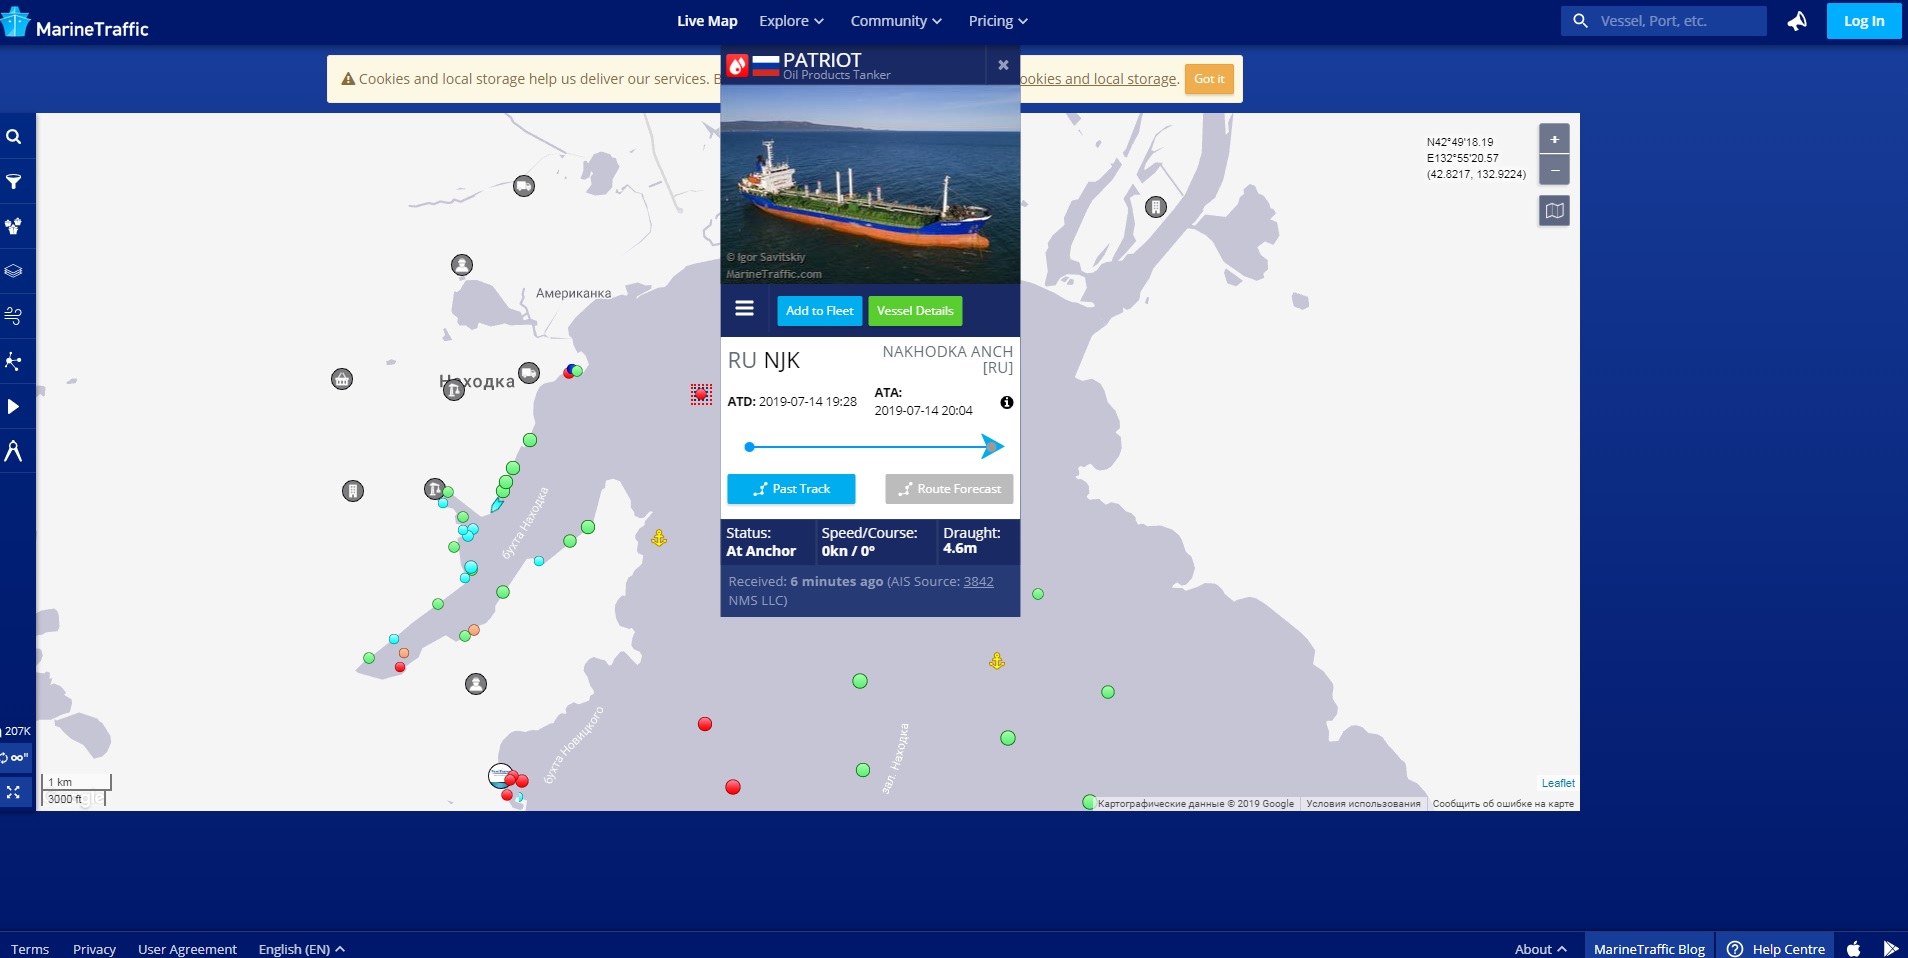The height and width of the screenshot is (958, 1908).
Task: Expand the Pricing menu
Action: pos(998,21)
